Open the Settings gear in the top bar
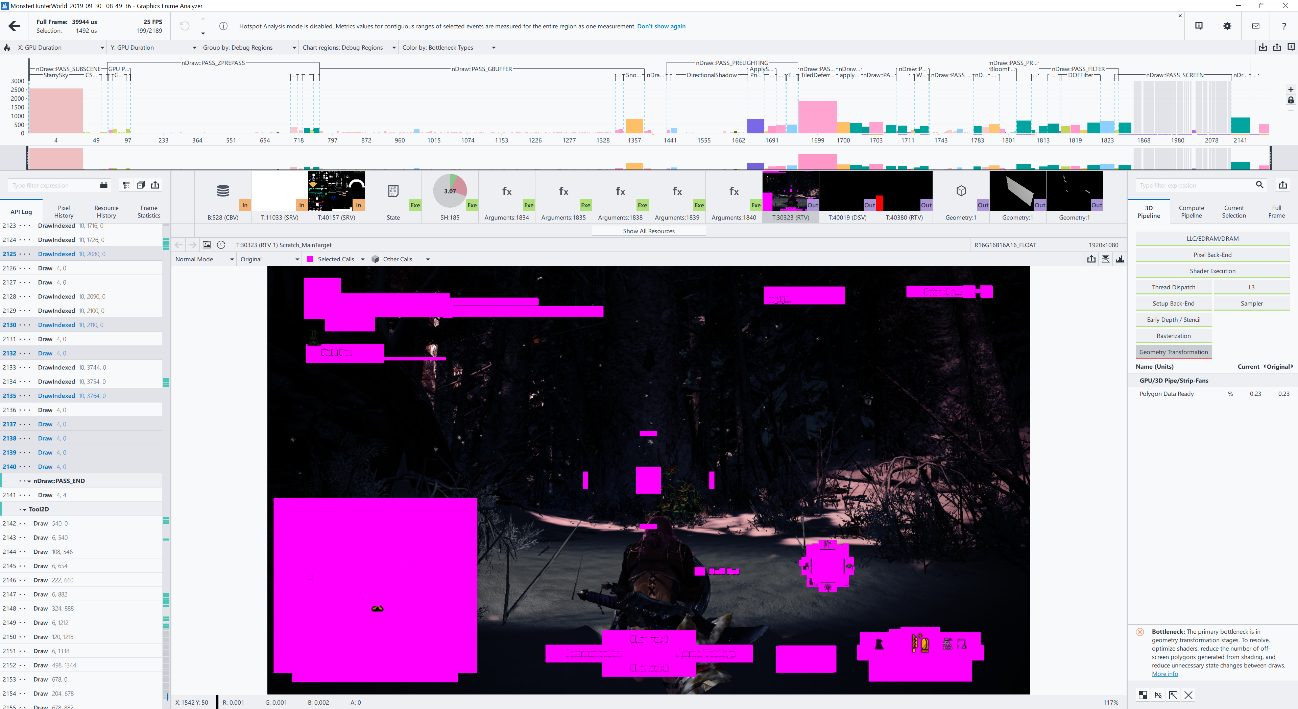The image size is (1298, 709). pyautogui.click(x=1227, y=25)
